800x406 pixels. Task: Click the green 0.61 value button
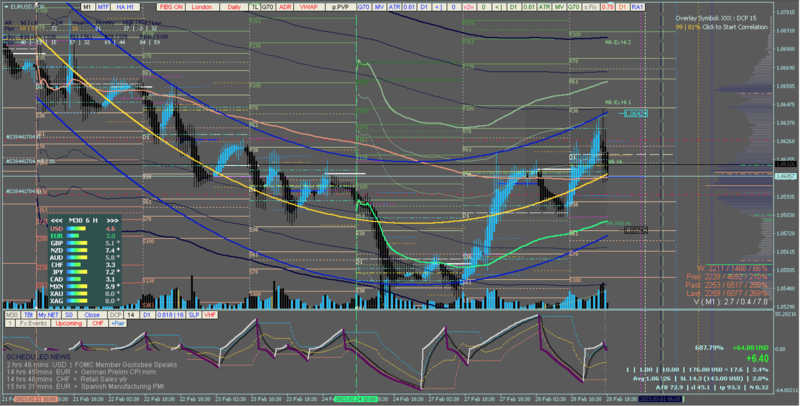pos(529,7)
